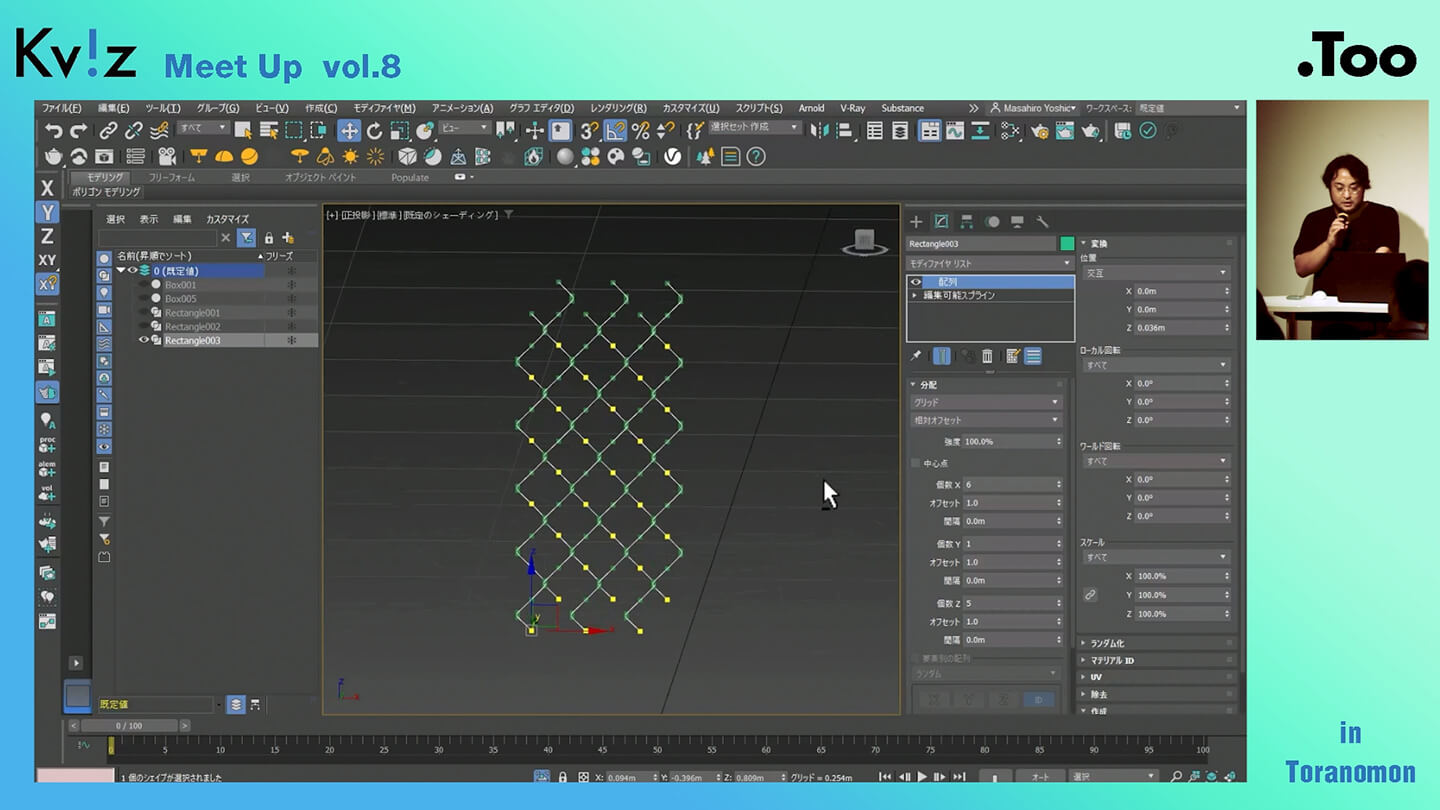1440x810 pixels.
Task: Open the Utilities wrench panel
Action: click(1042, 222)
